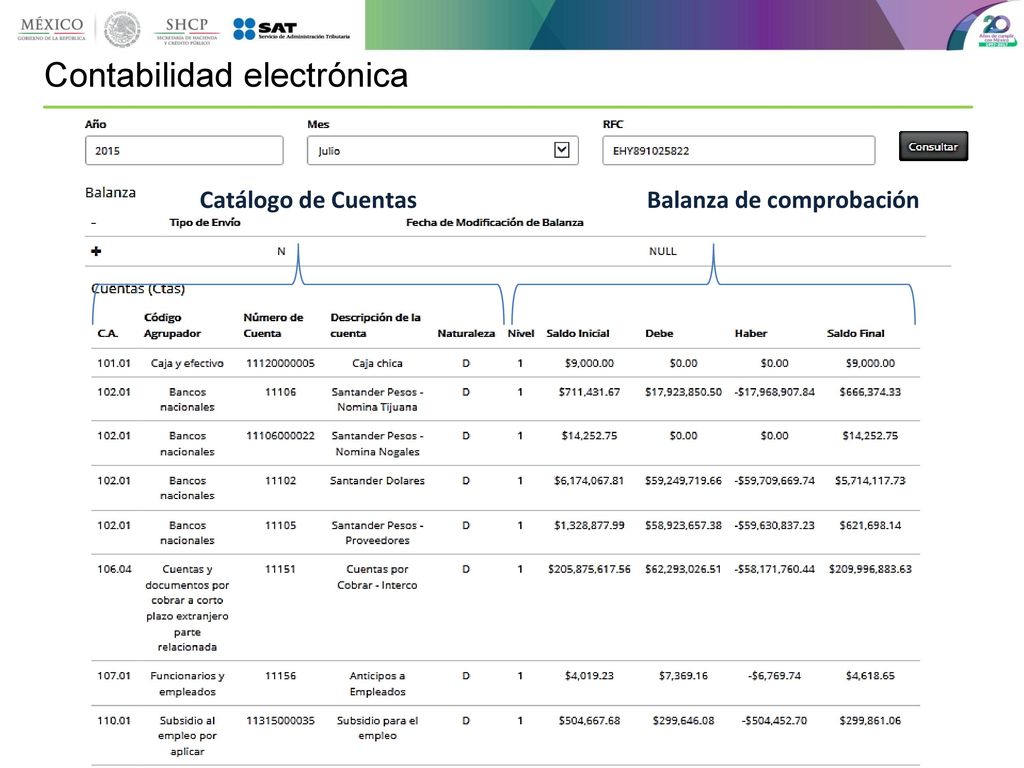Select Cuentas por Cobrar - Interco cell
This screenshot has width=1024, height=768.
tap(377, 577)
